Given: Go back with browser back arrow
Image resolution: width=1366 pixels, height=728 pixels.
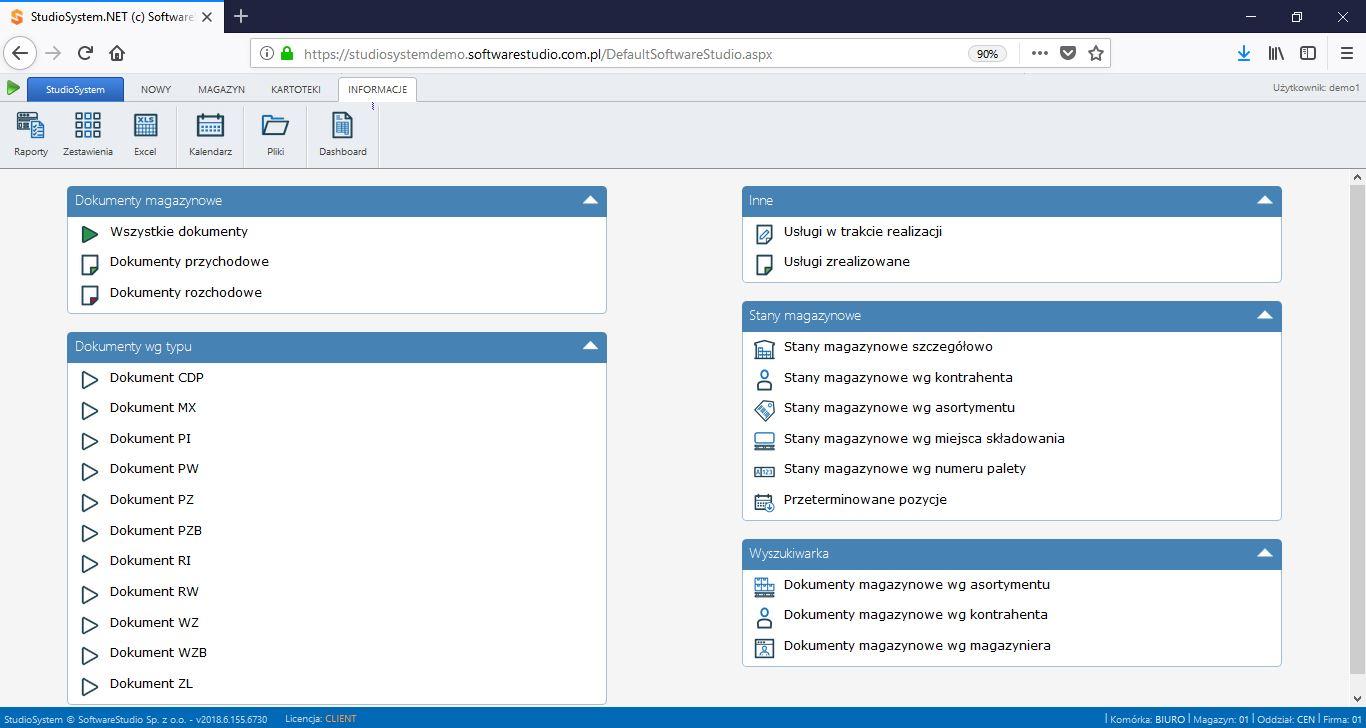Looking at the screenshot, I should (20, 54).
